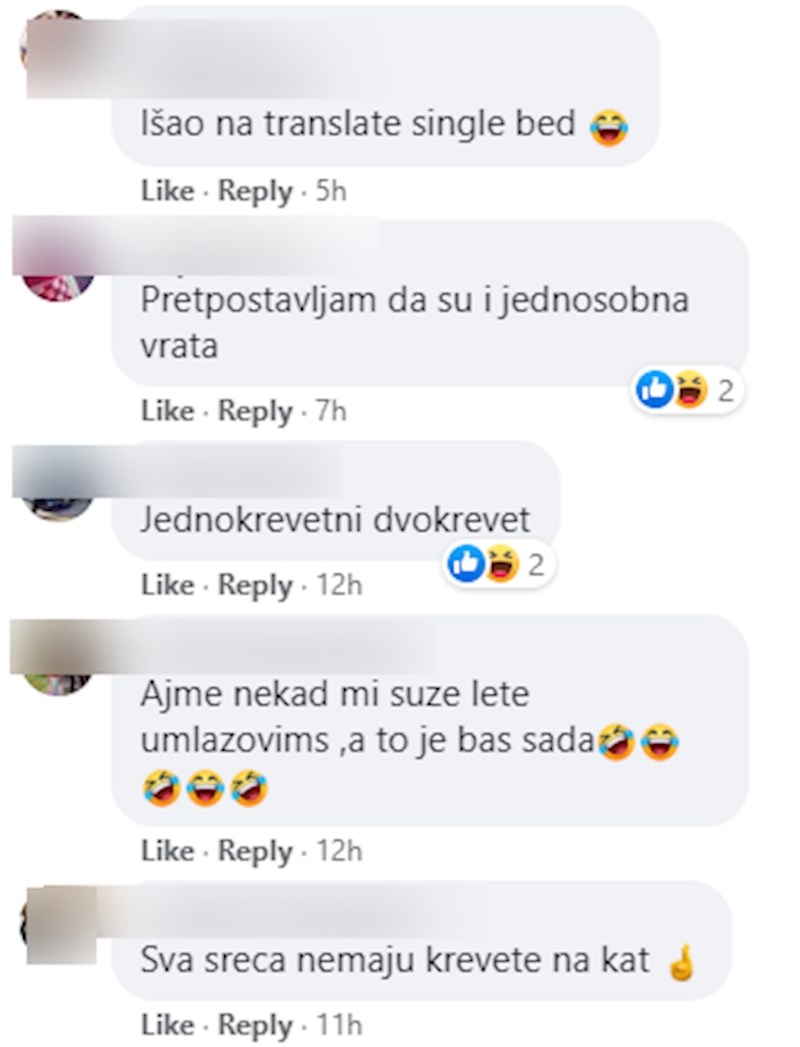Like the 'Jednokrevetni dvokrevet' comment
This screenshot has height=1047, width=800.
[168, 585]
